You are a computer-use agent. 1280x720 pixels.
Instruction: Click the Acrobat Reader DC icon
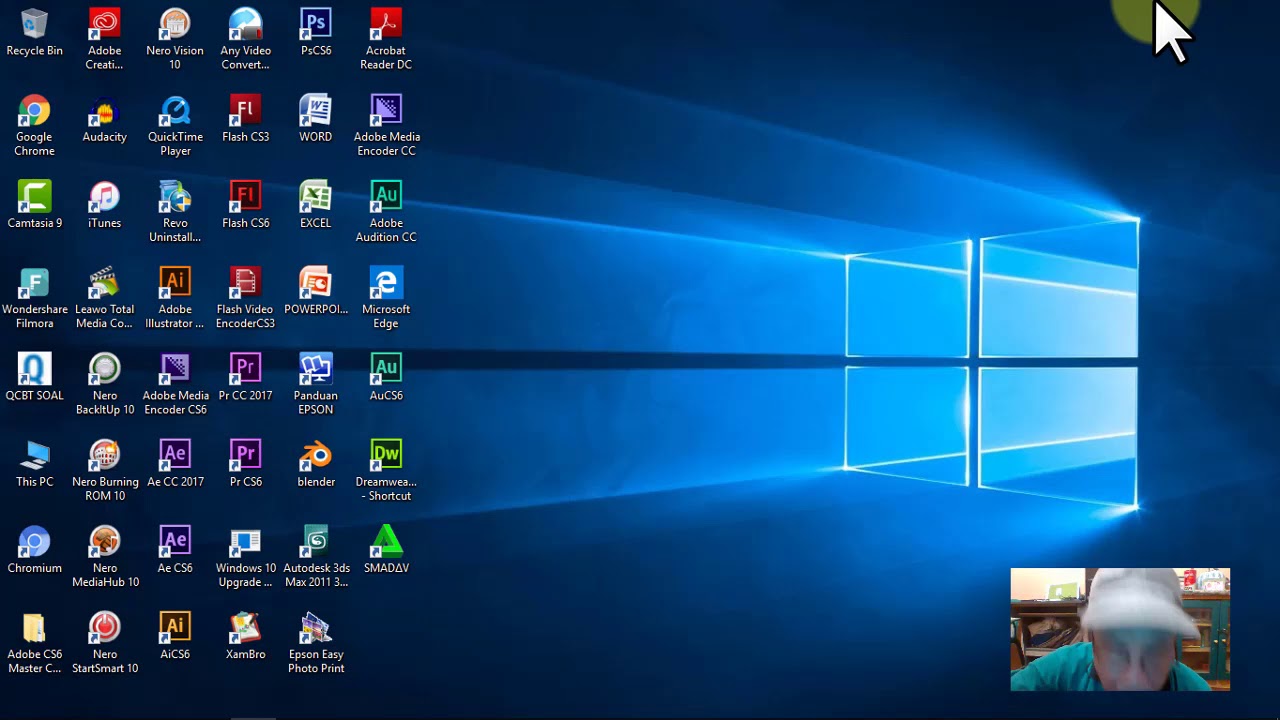point(386,24)
